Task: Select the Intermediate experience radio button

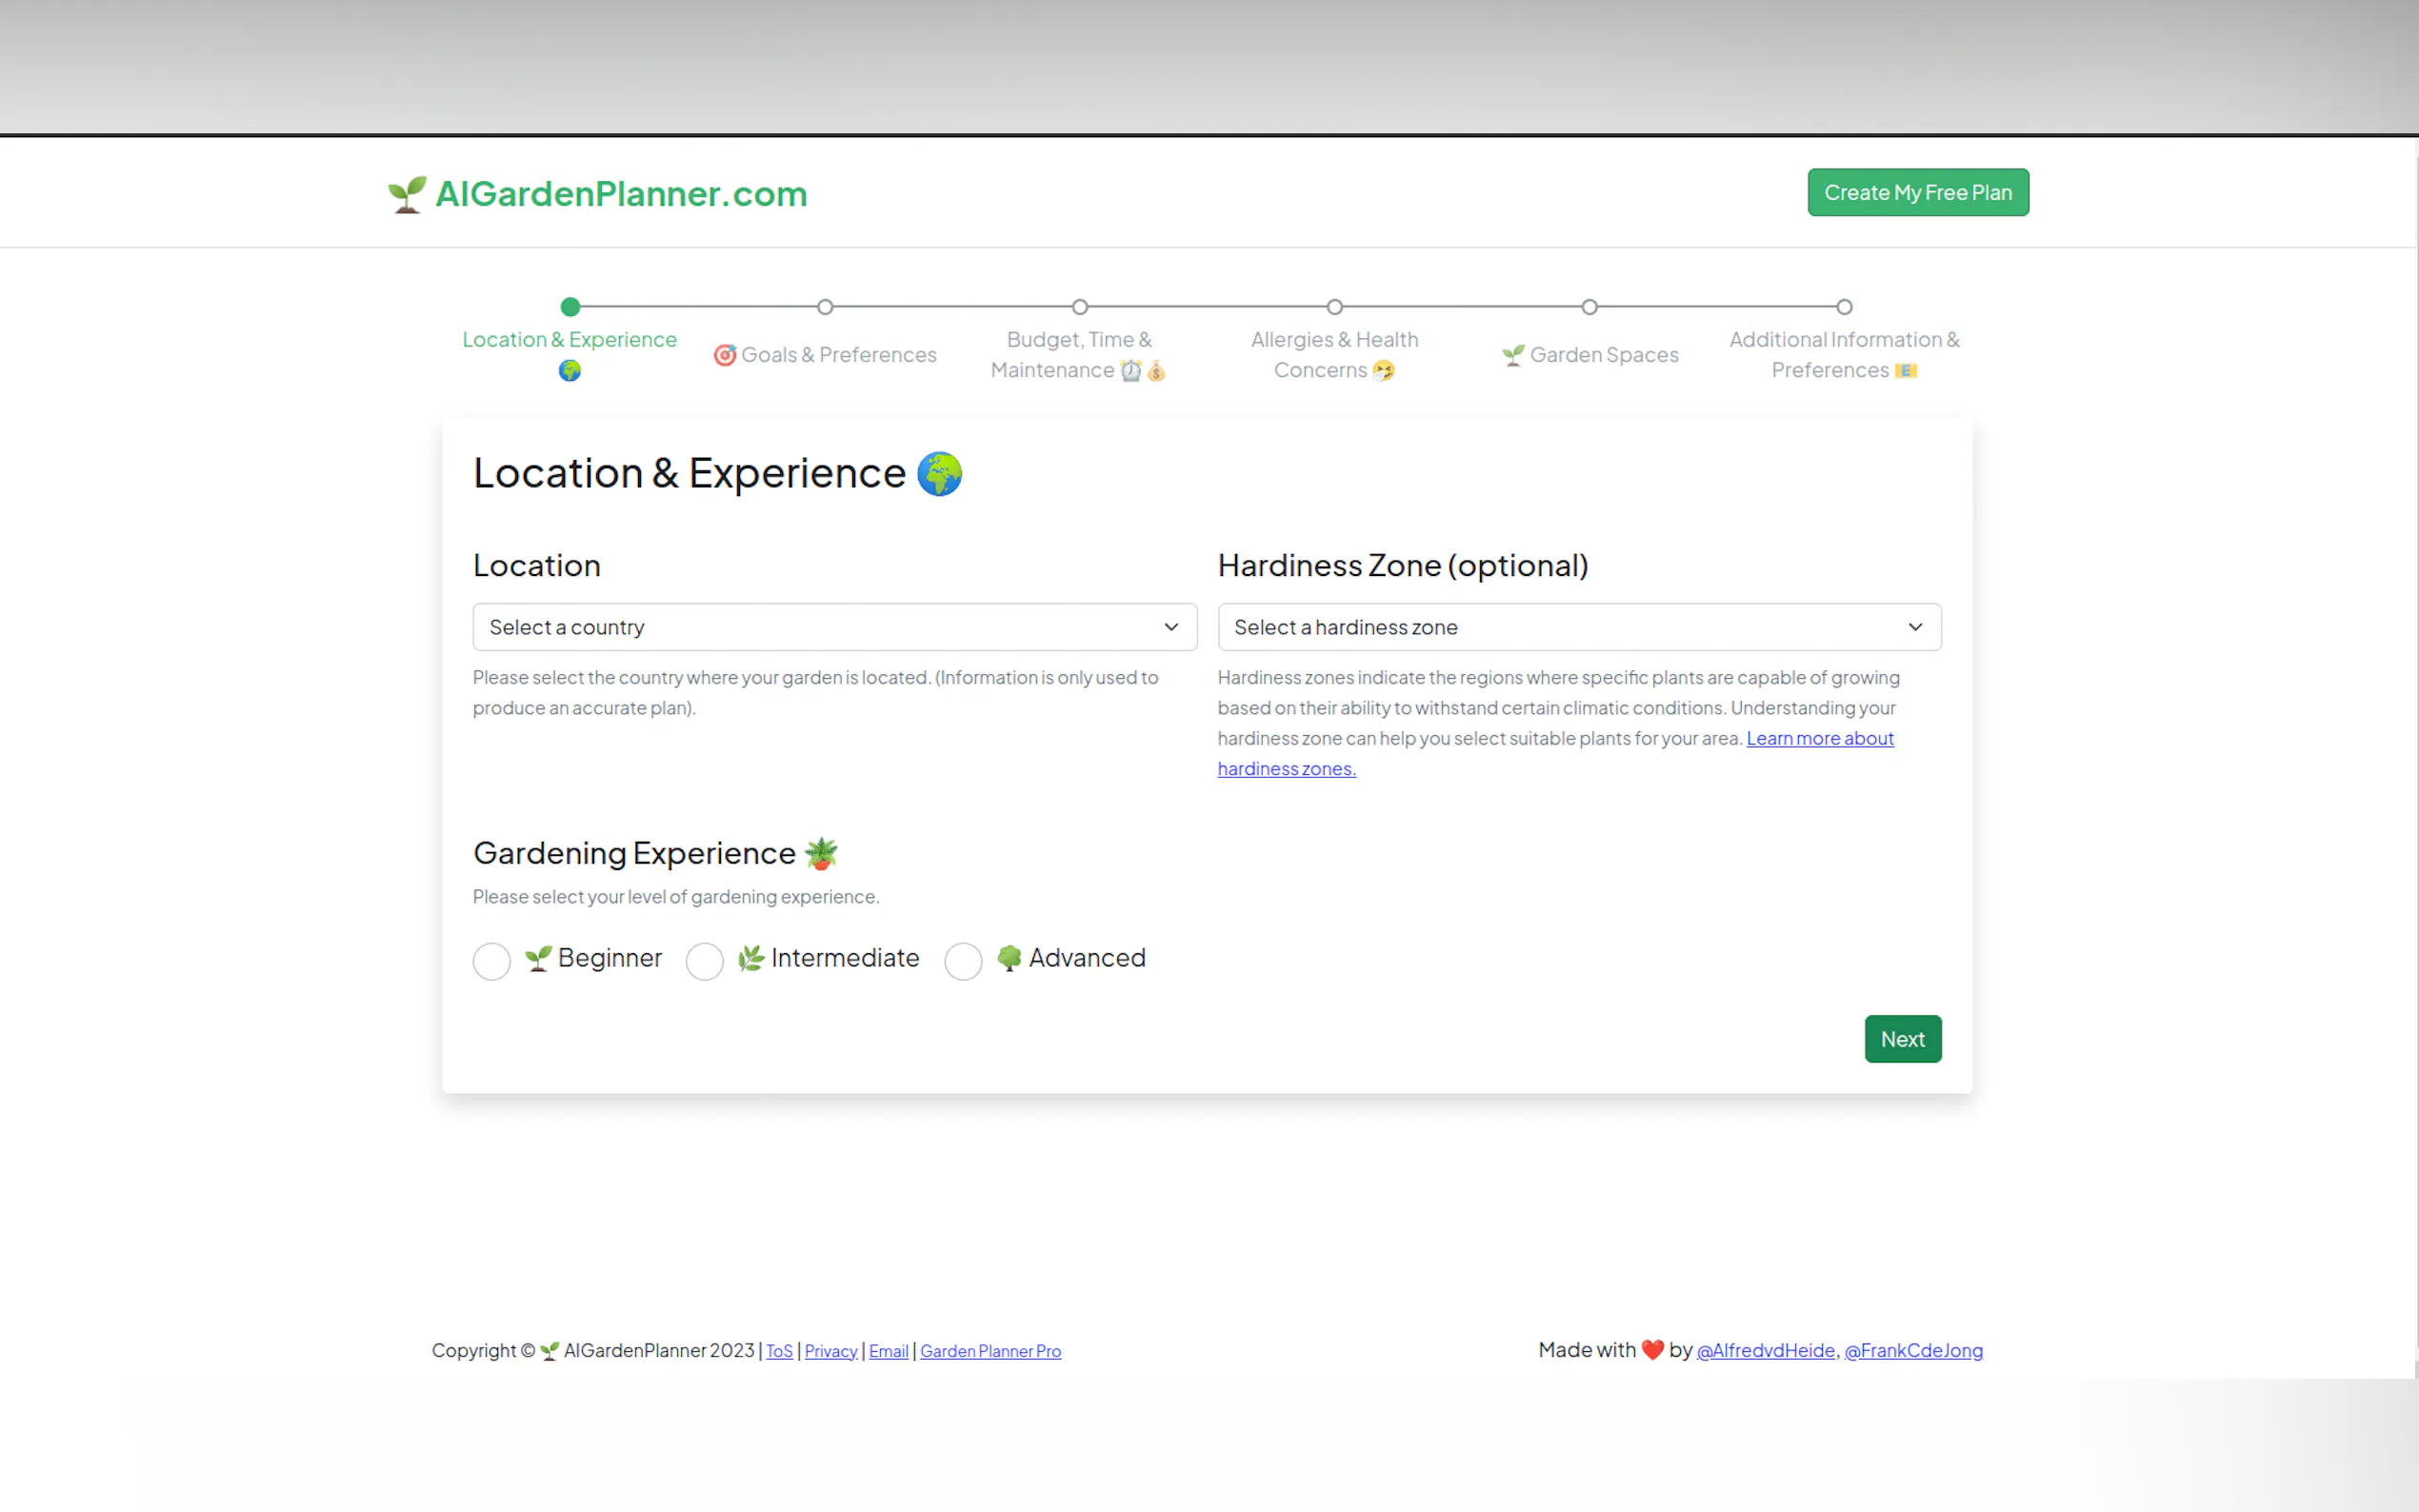Action: point(705,961)
